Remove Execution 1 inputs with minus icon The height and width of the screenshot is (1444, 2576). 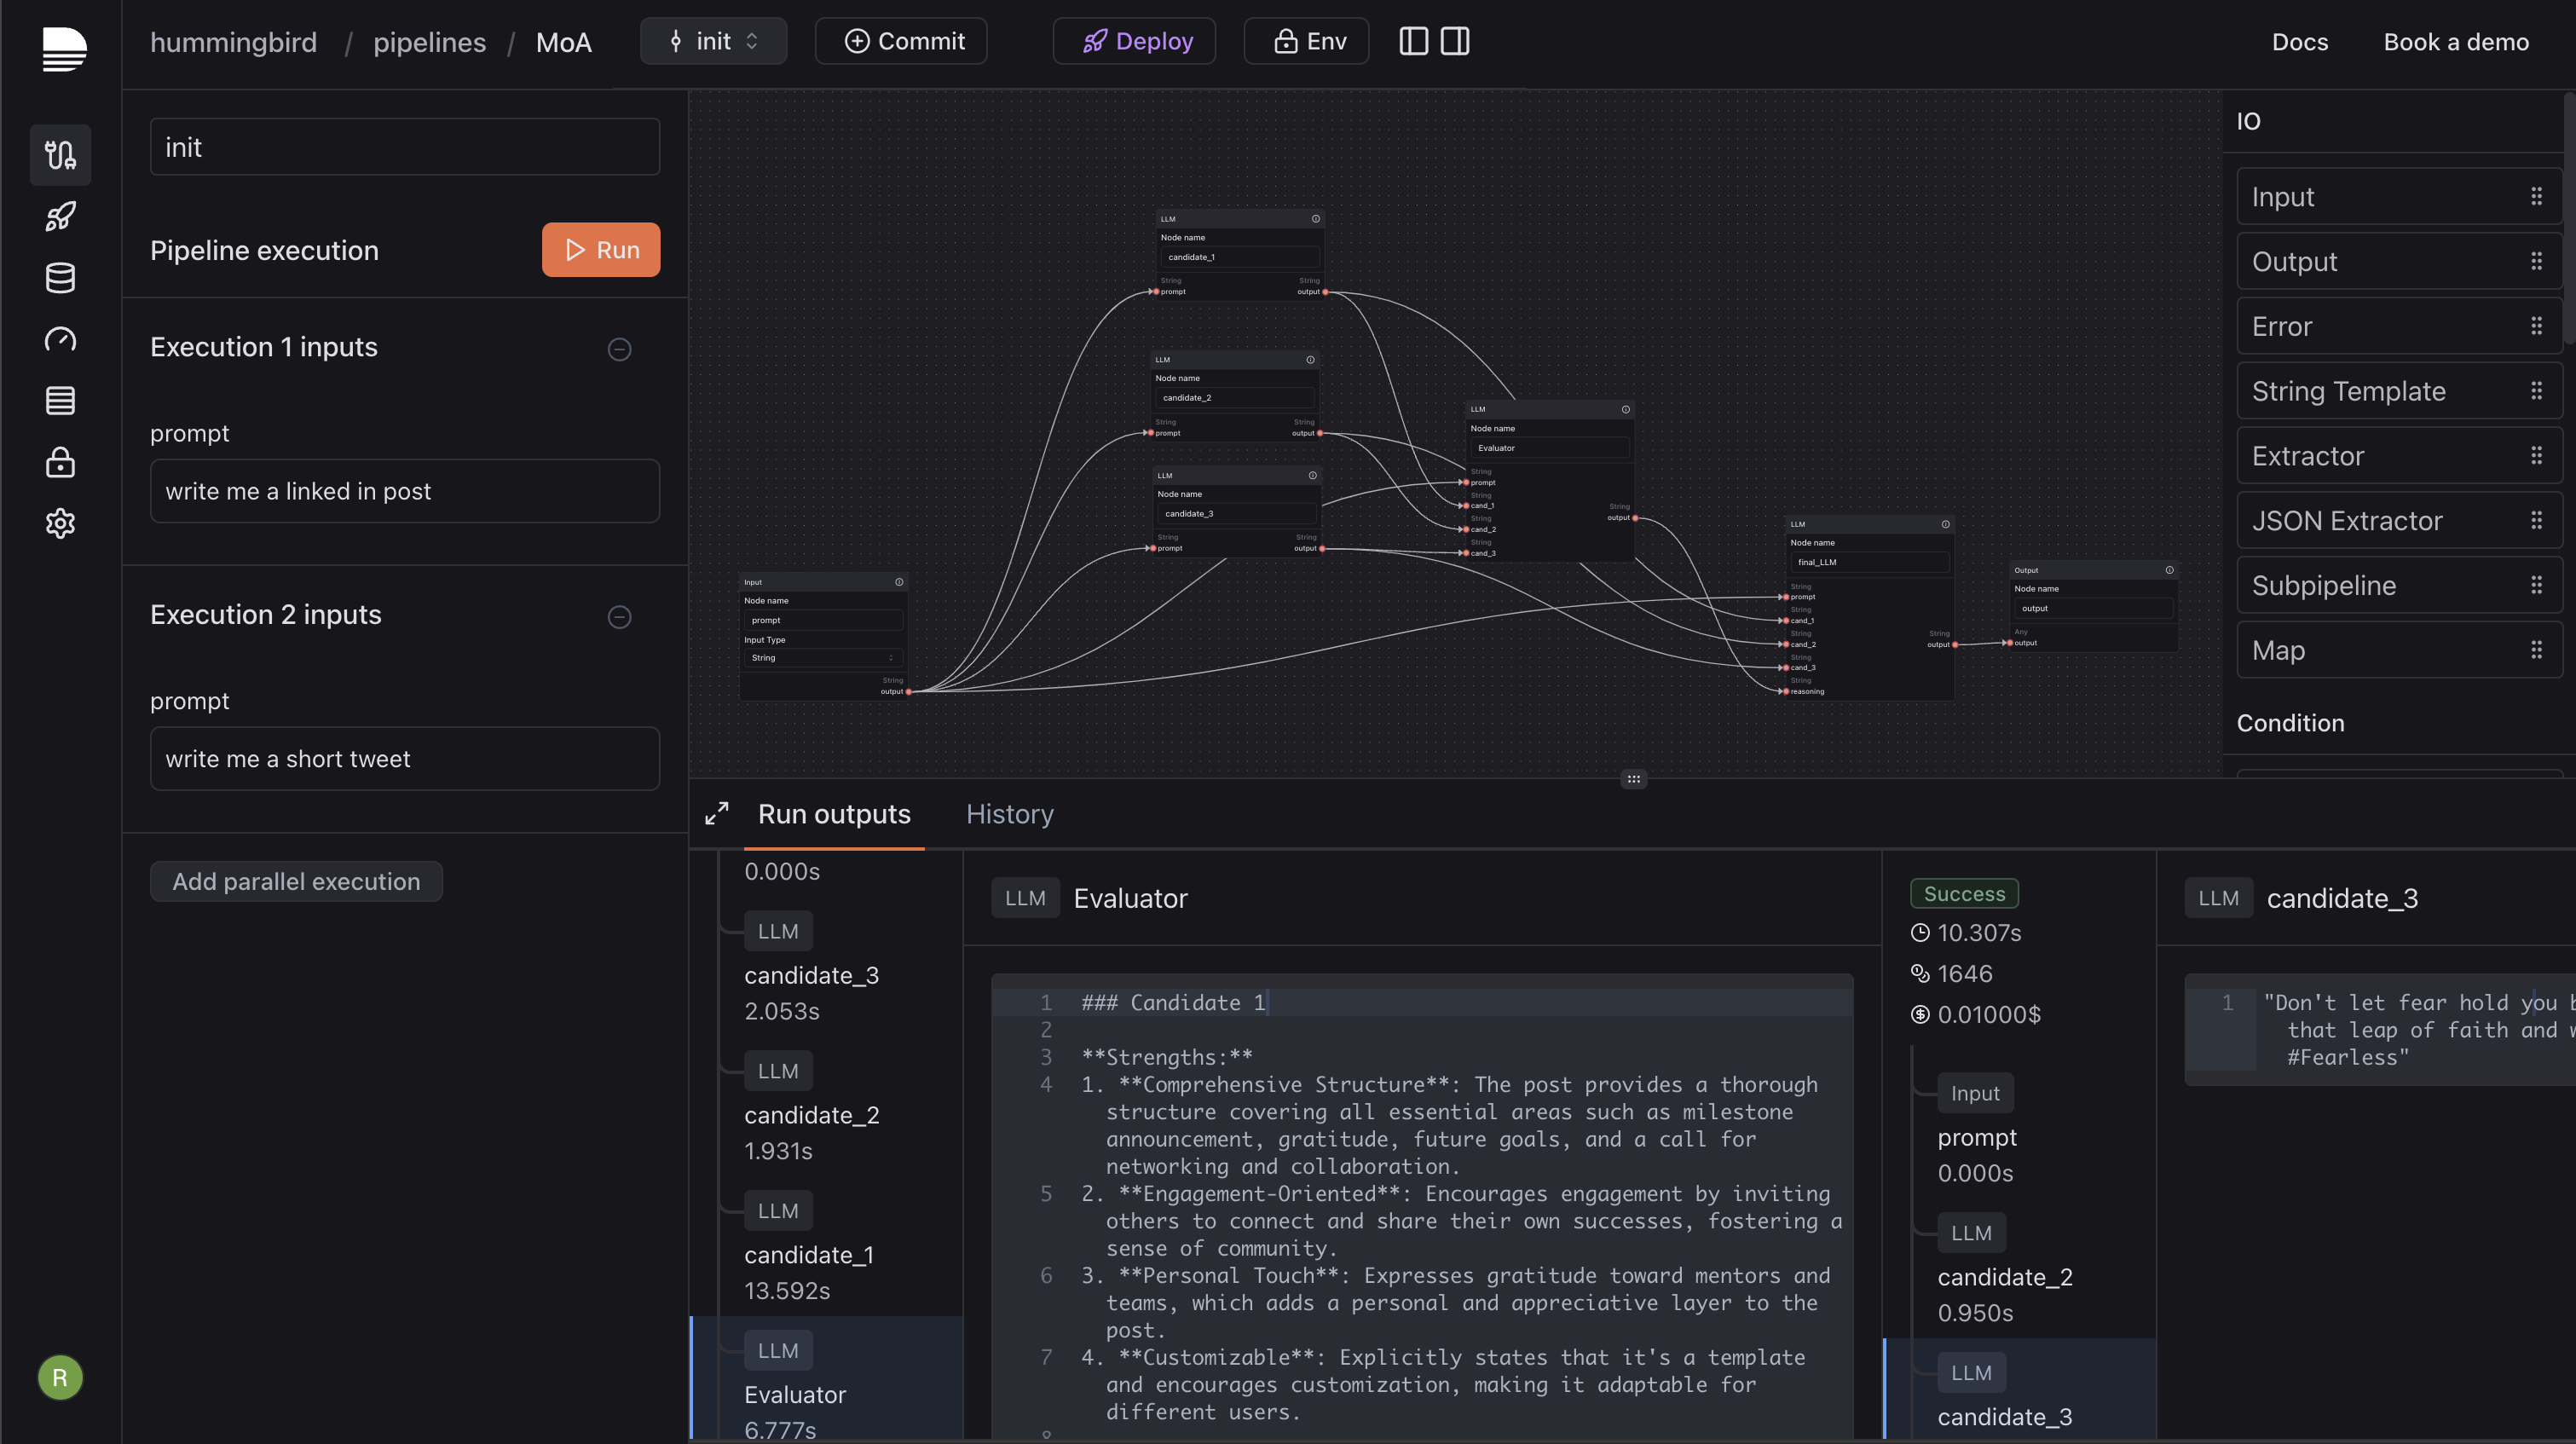tap(619, 349)
